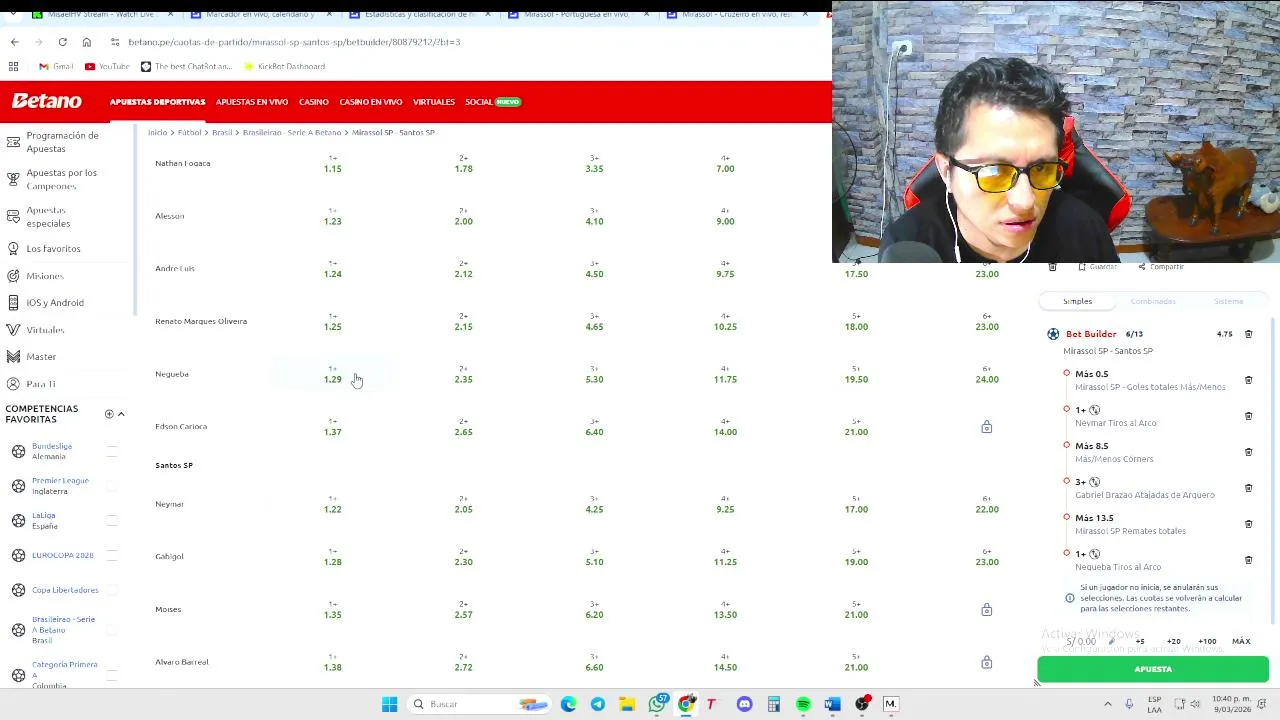Open Premier League Inglaterra competition
The height and width of the screenshot is (720, 1280).
pos(60,486)
